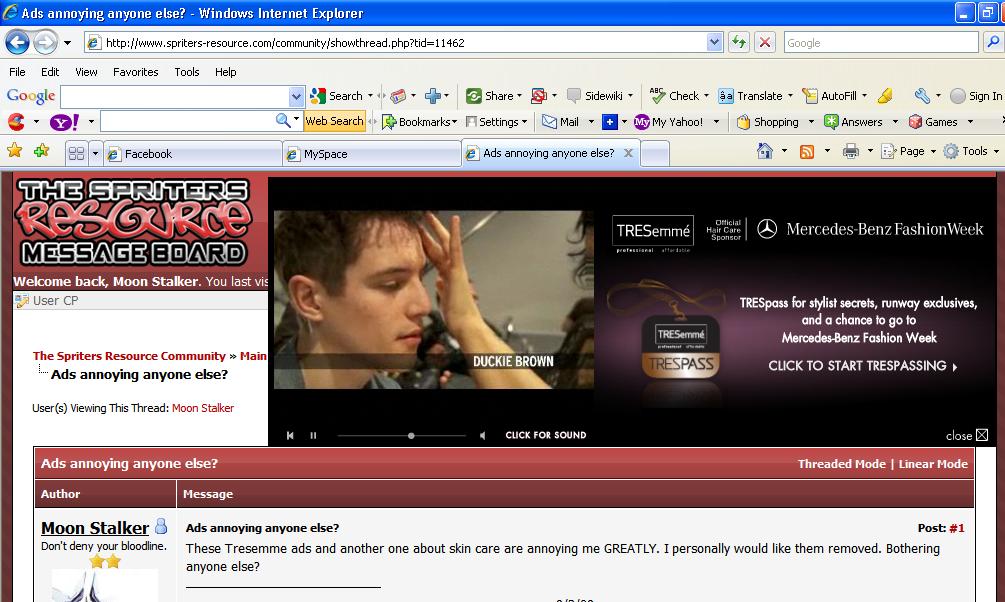Click the speaker icon labeled CLICK FOR SOUND
The image size is (1005, 602).
coord(483,435)
